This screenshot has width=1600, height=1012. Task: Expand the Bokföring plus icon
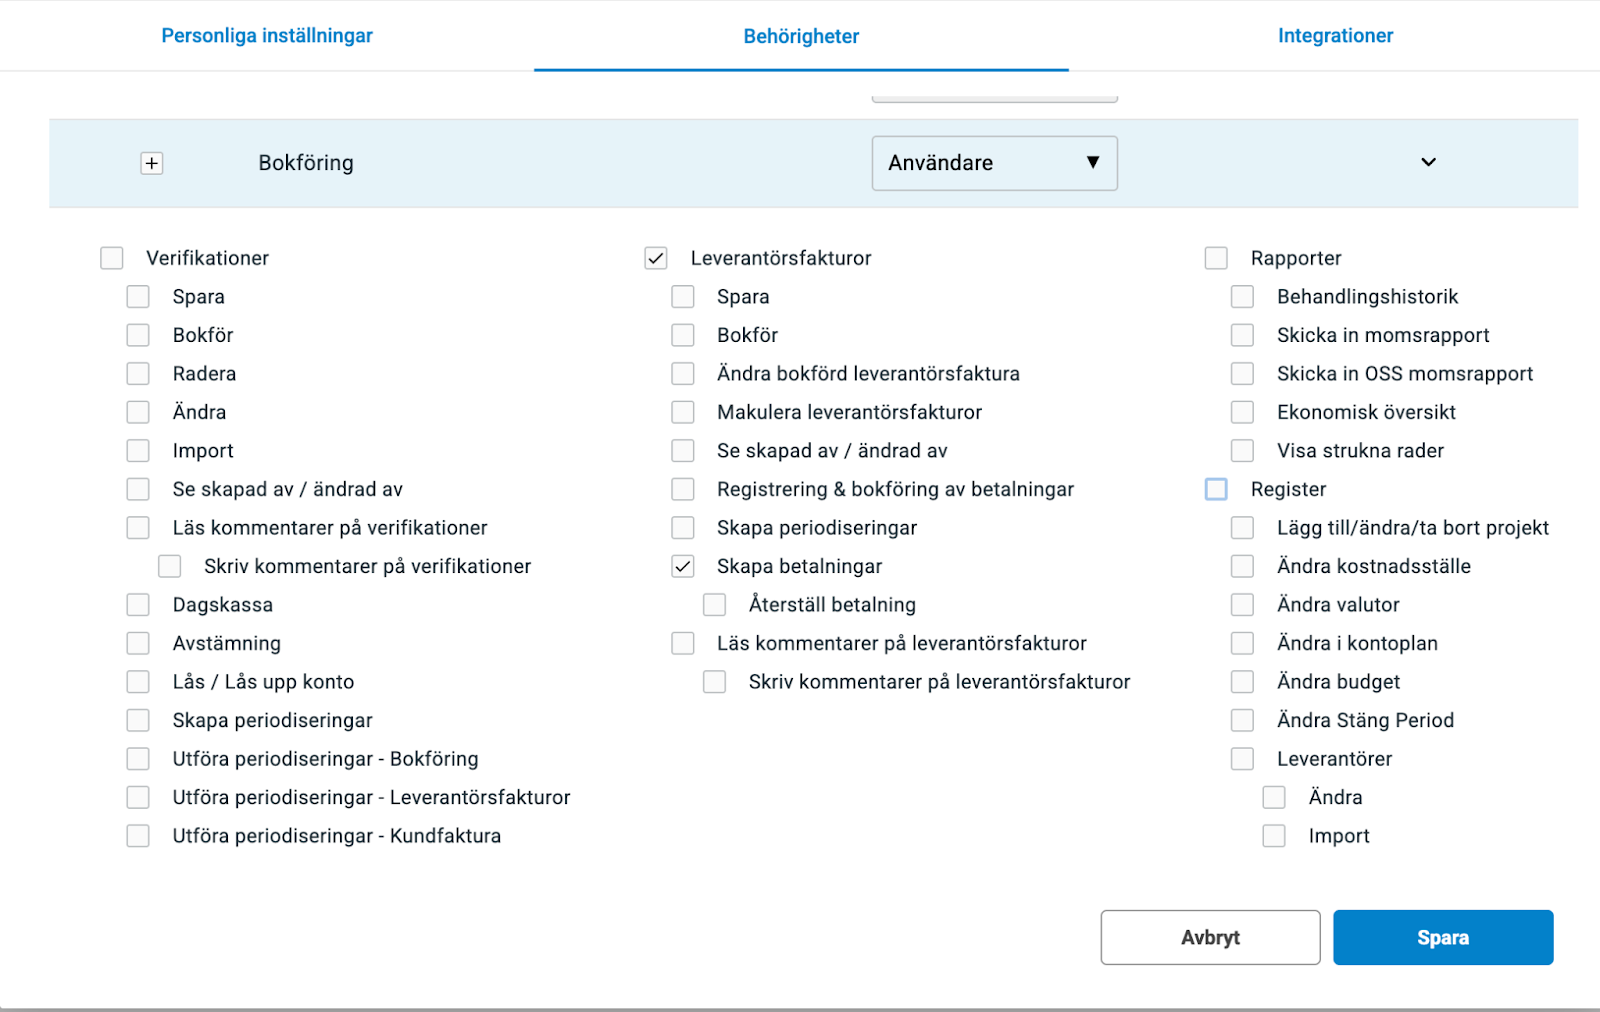coord(152,163)
